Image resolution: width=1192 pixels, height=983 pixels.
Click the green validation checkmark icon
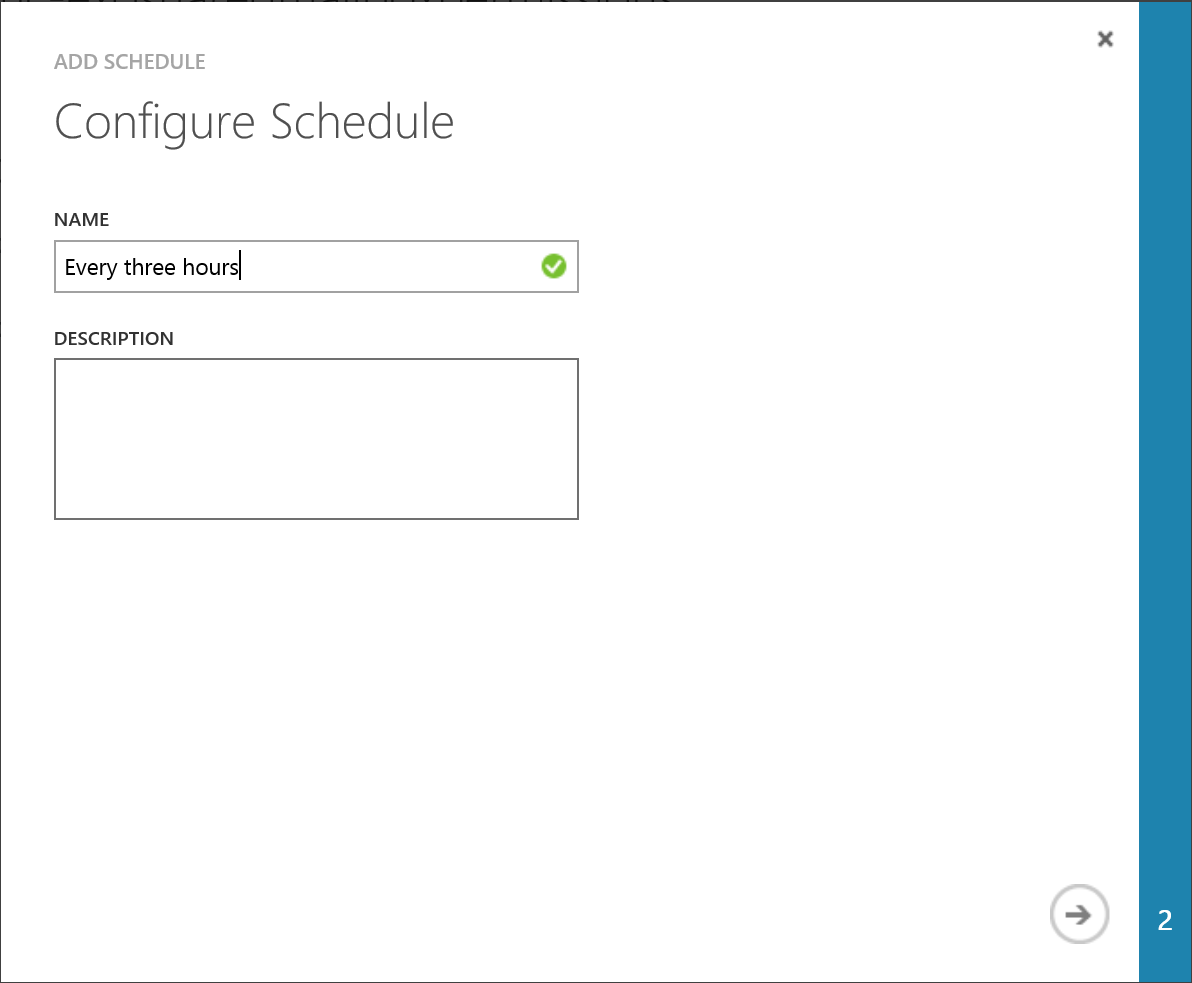553,266
